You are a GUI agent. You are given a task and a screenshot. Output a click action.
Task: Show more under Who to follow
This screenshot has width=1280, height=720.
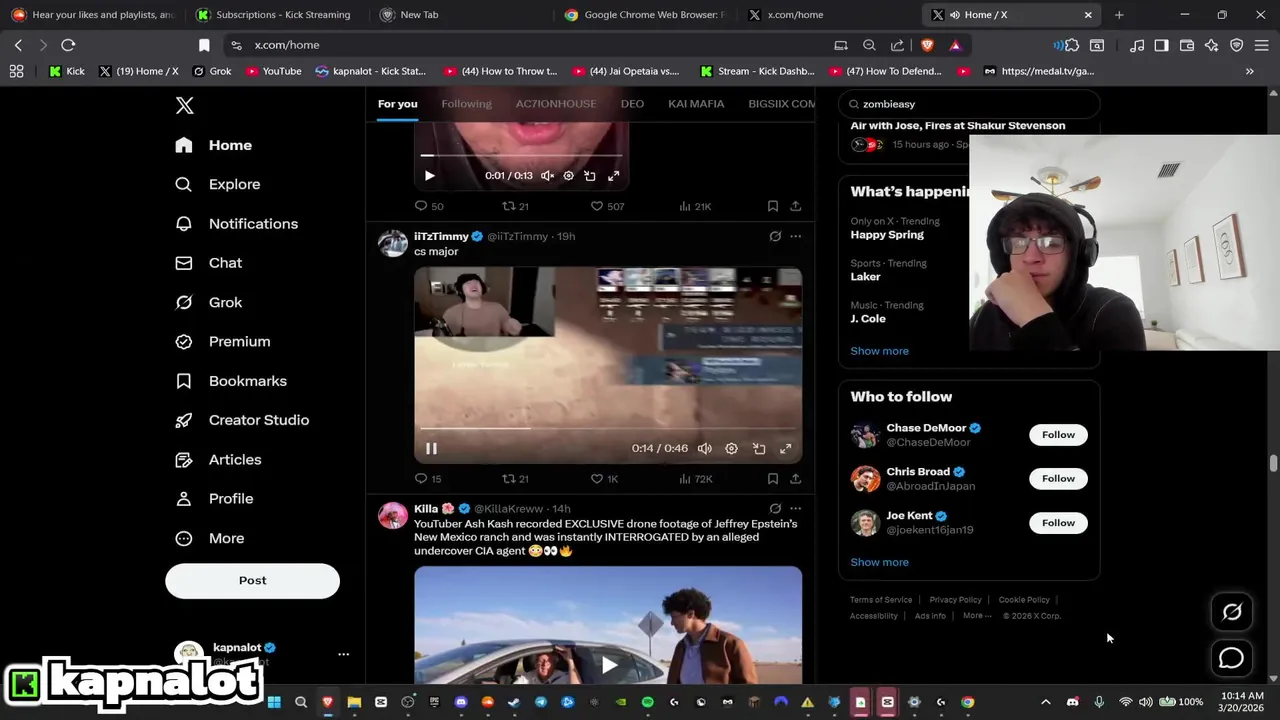(879, 562)
